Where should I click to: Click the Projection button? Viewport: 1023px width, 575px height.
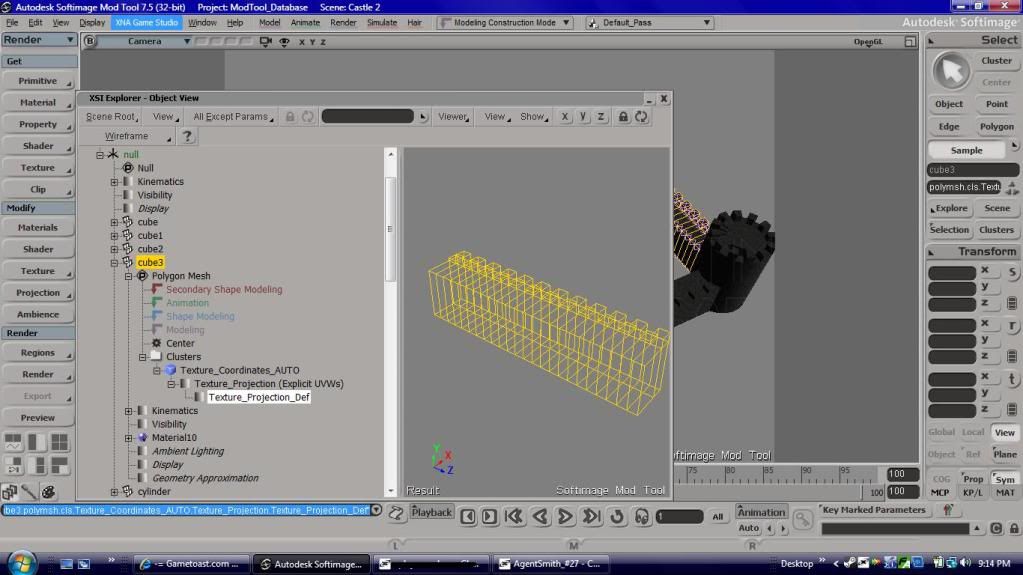tap(38, 293)
